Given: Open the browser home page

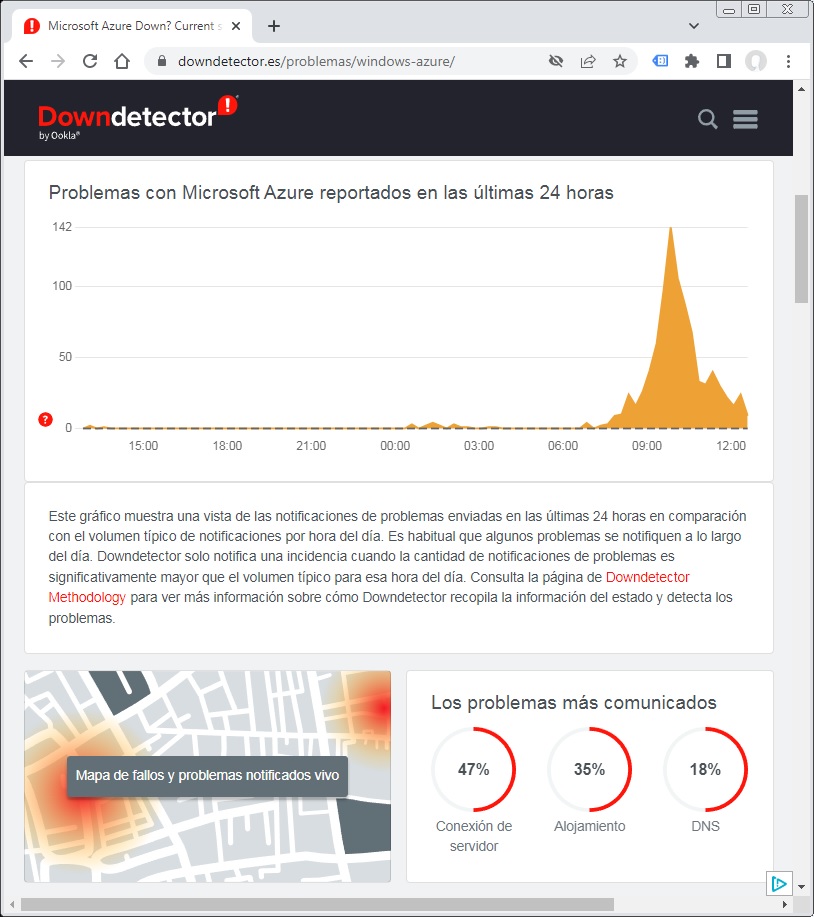Looking at the screenshot, I should 122,61.
